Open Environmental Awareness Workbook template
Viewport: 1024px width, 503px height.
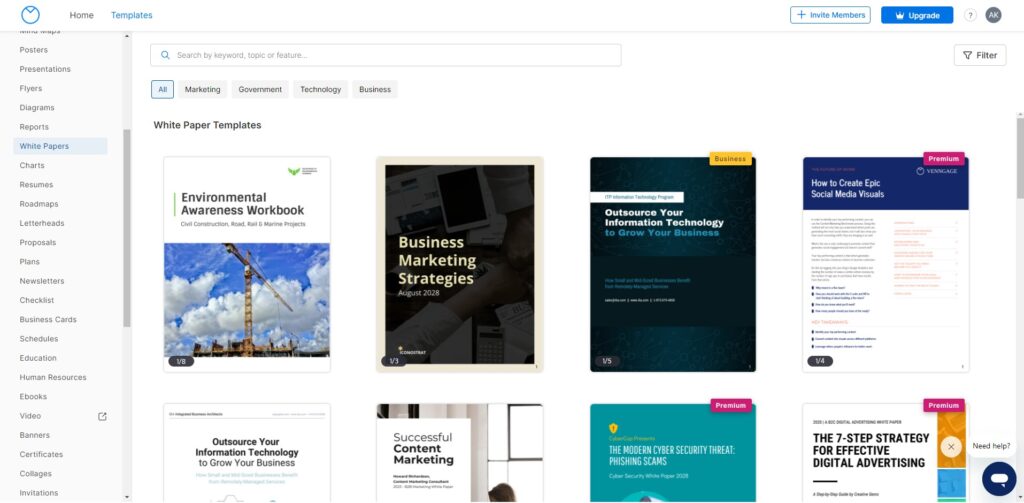tap(247, 265)
